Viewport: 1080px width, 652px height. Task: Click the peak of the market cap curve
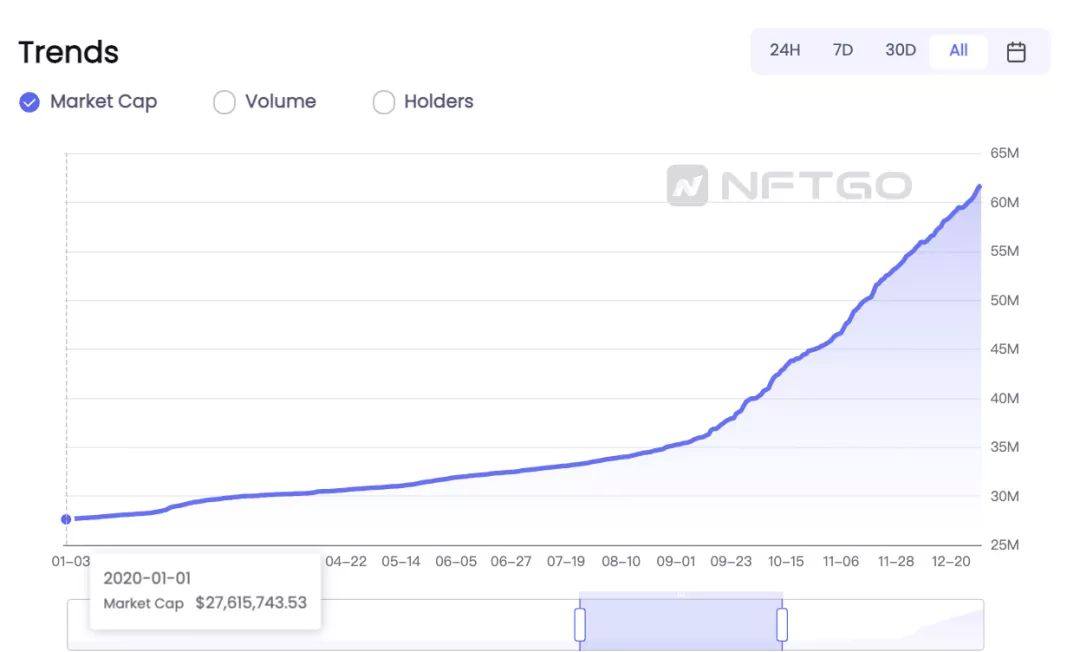(978, 186)
